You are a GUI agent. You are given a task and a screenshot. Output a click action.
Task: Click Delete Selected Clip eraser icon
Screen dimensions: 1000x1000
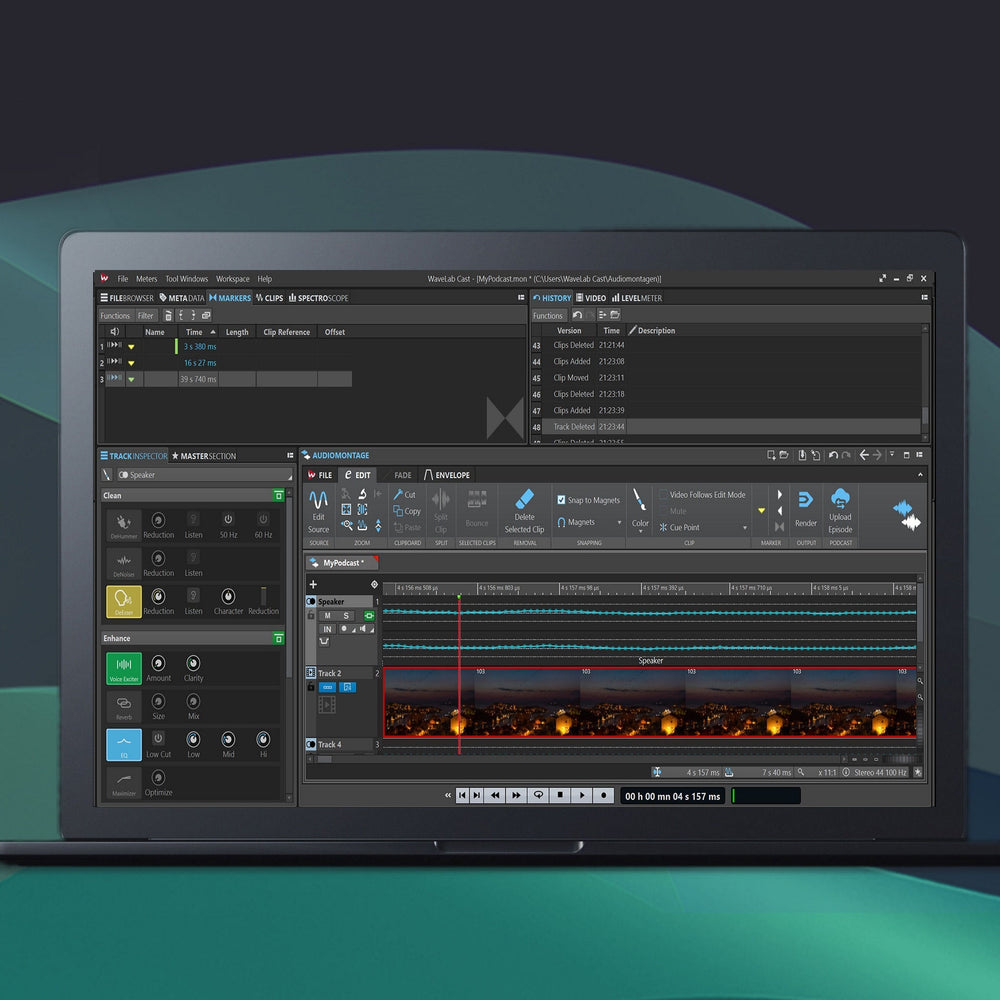[x=524, y=499]
